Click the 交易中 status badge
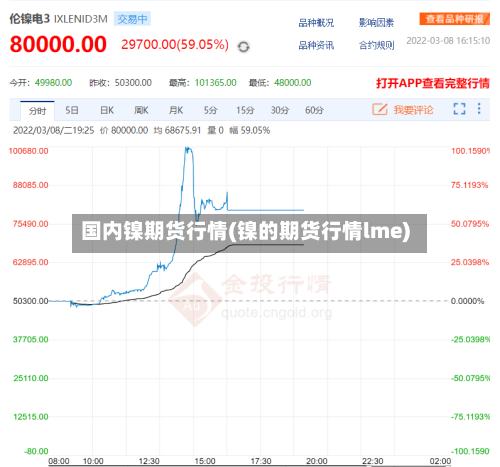The height and width of the screenshot is (467, 500). (x=132, y=19)
